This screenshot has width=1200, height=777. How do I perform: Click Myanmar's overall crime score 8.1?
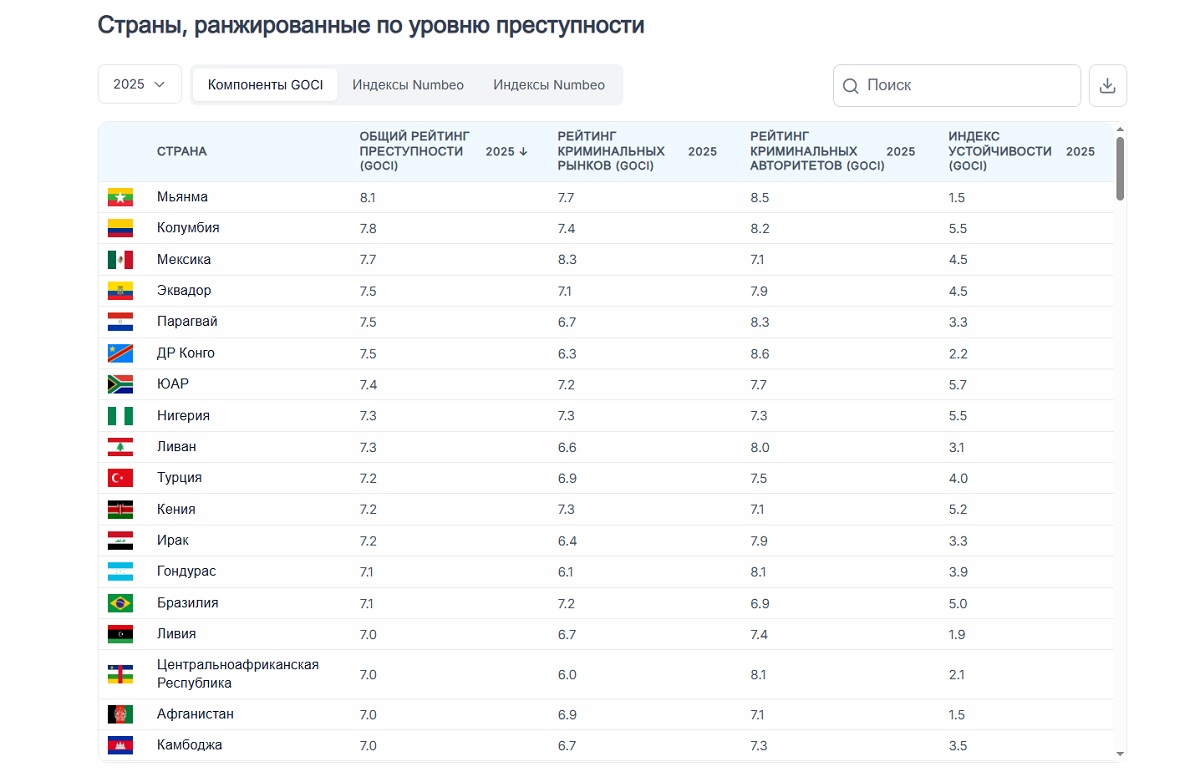pos(368,197)
